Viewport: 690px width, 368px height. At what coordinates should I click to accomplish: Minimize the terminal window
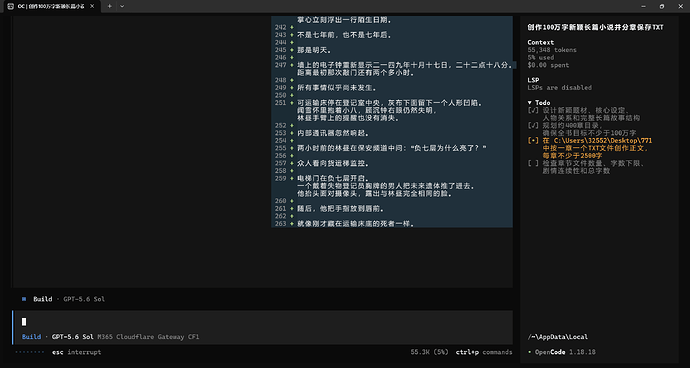(x=643, y=6)
